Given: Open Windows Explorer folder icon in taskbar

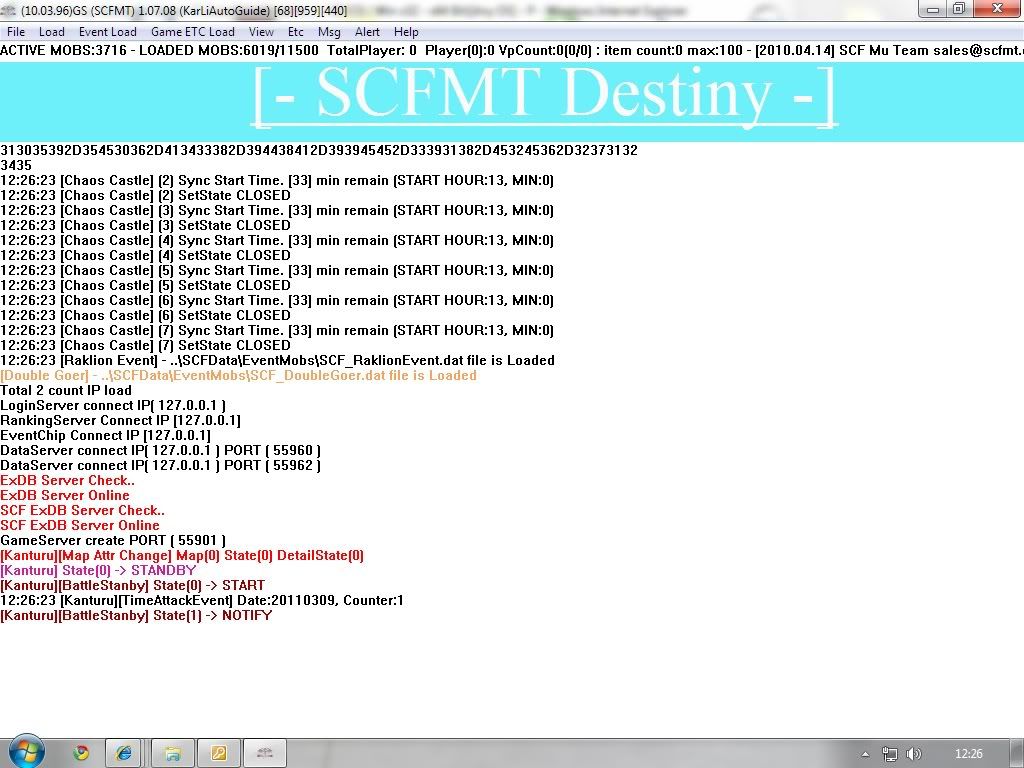Looking at the screenshot, I should click(x=172, y=753).
